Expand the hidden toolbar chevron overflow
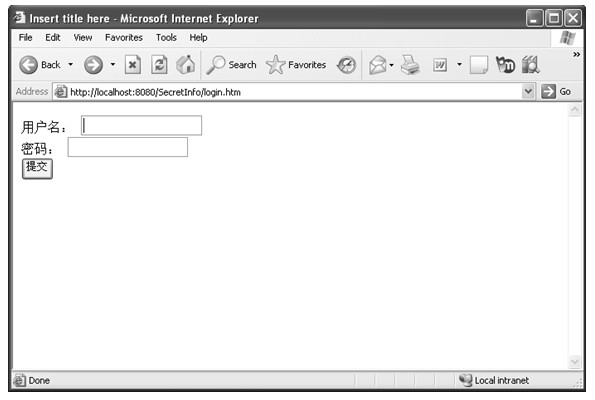The width and height of the screenshot is (595, 400). [576, 54]
